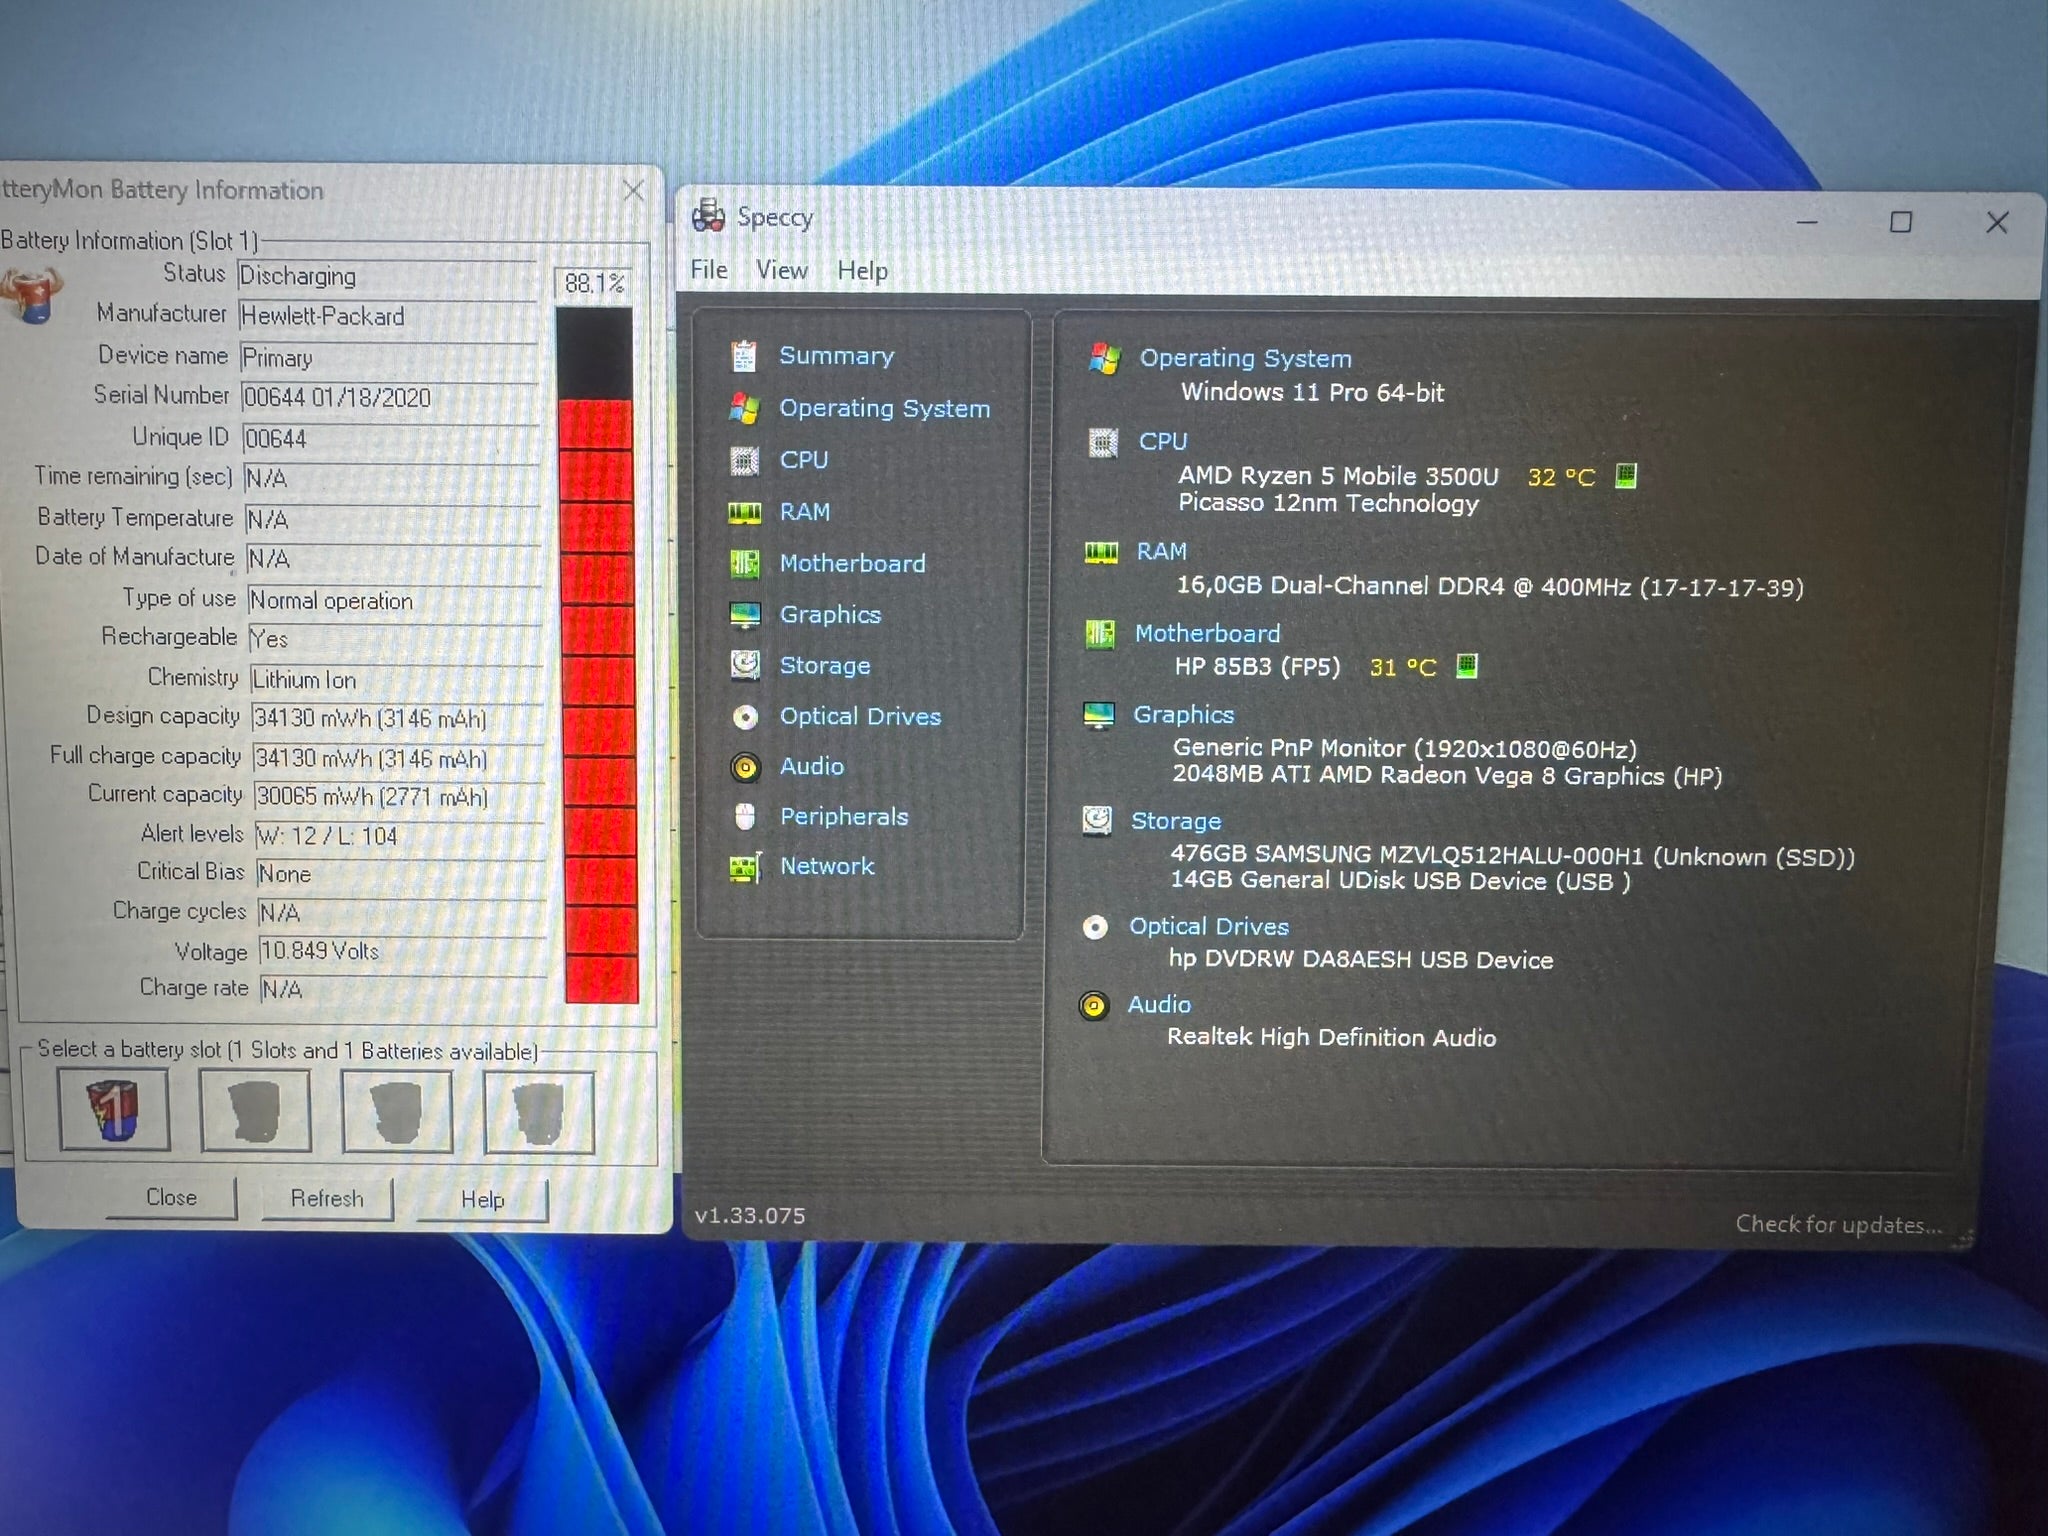Click the 88.1% battery percentage field
Screen dimensions: 2048x1536
(592, 283)
